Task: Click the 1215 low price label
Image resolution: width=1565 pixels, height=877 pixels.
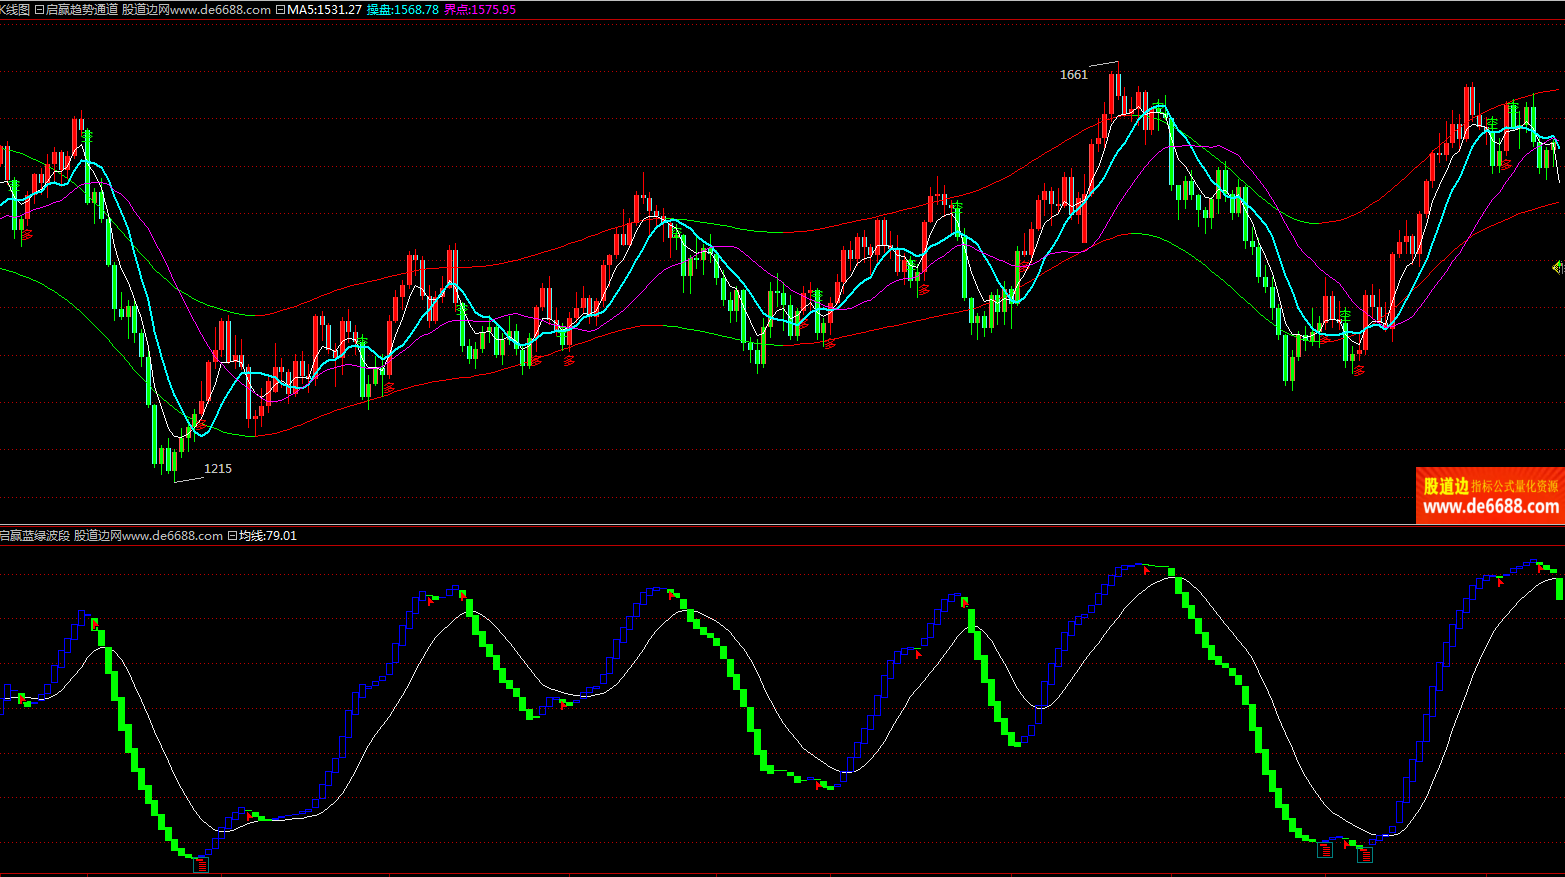Action: pos(218,469)
